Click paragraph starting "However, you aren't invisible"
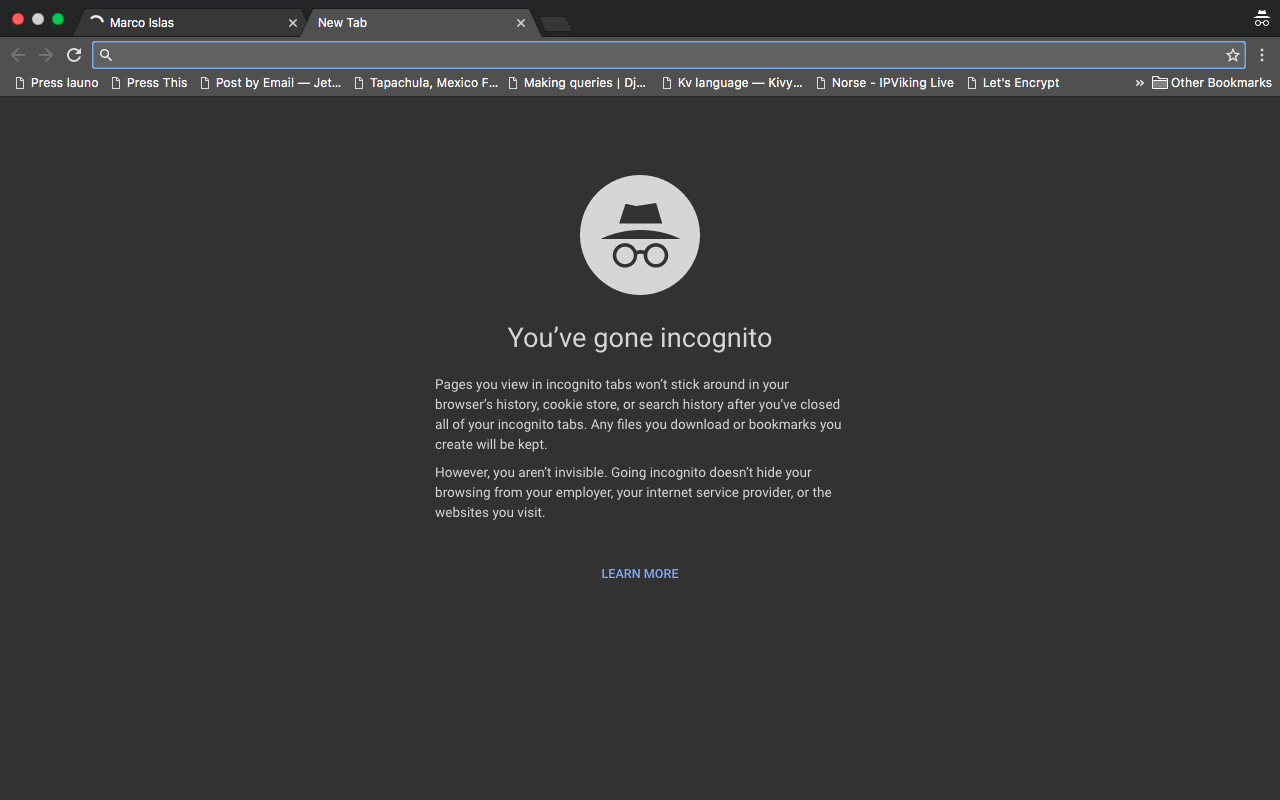 click(x=633, y=492)
